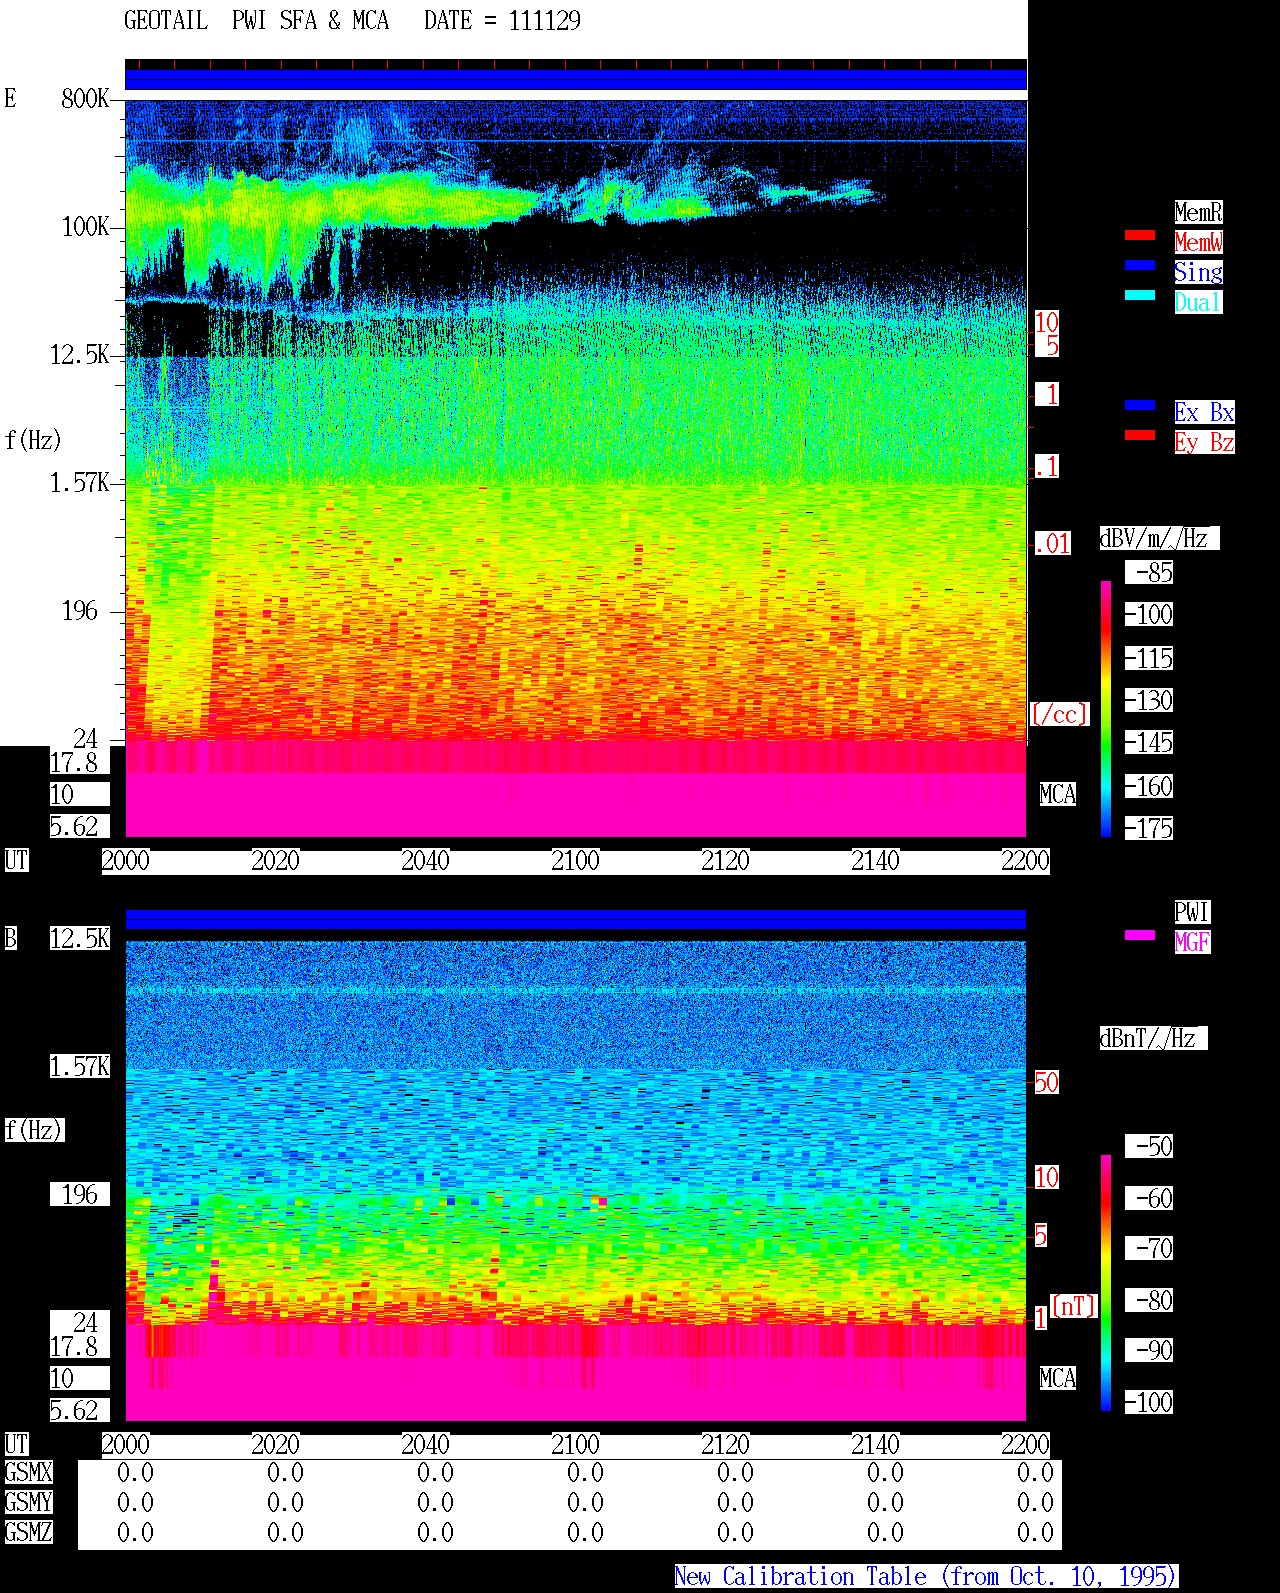This screenshot has height=1593, width=1280.
Task: Click the 12.5K frequency label on B panel
Action: (80, 939)
